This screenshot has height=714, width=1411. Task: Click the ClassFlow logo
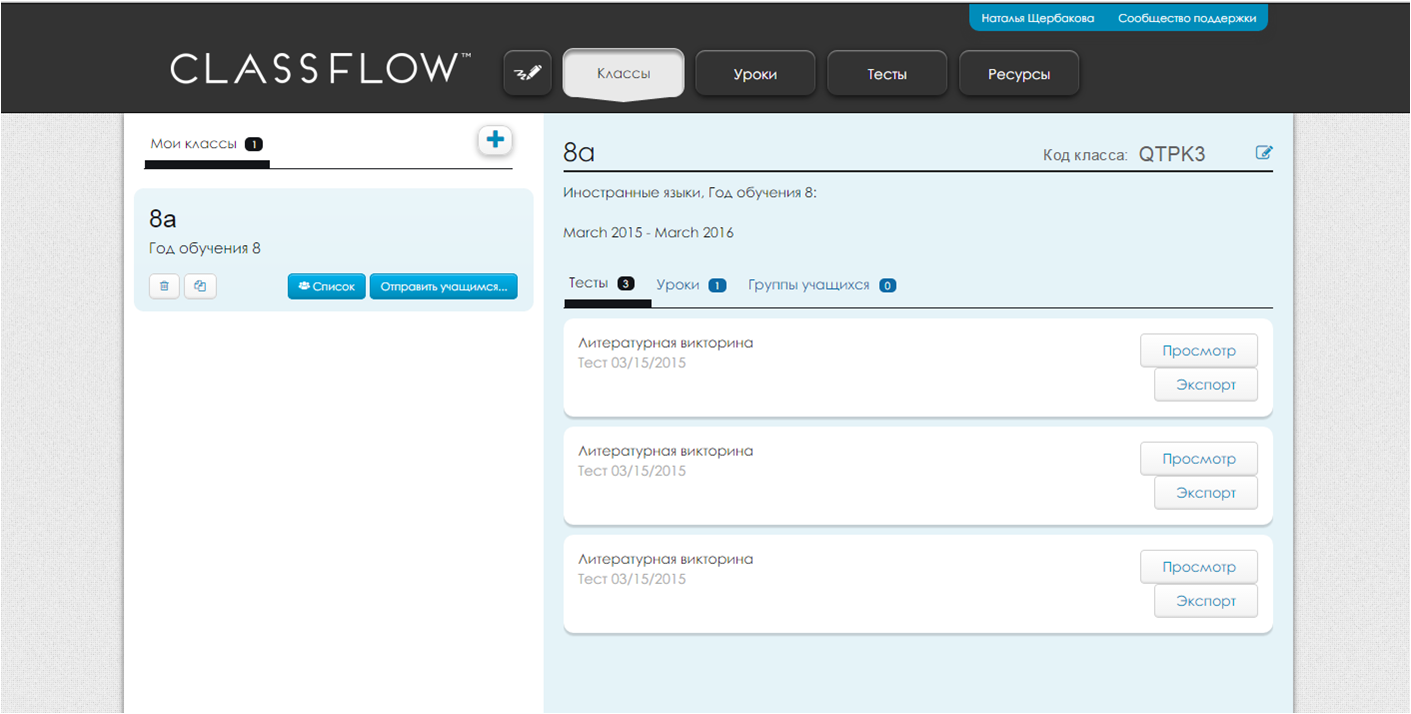pyautogui.click(x=314, y=69)
